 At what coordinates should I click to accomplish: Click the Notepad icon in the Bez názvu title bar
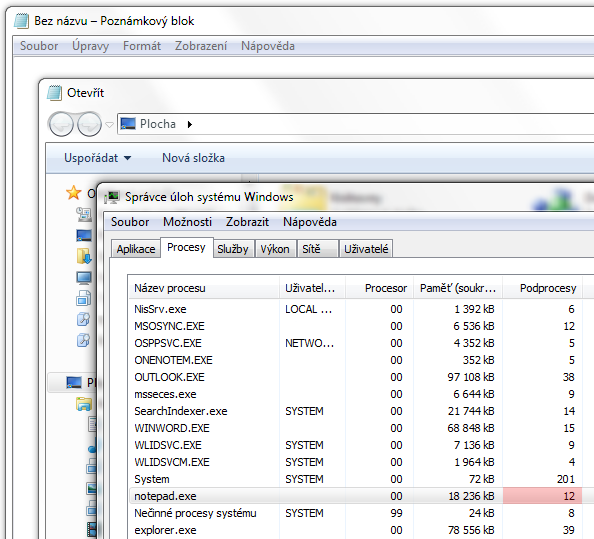21,21
